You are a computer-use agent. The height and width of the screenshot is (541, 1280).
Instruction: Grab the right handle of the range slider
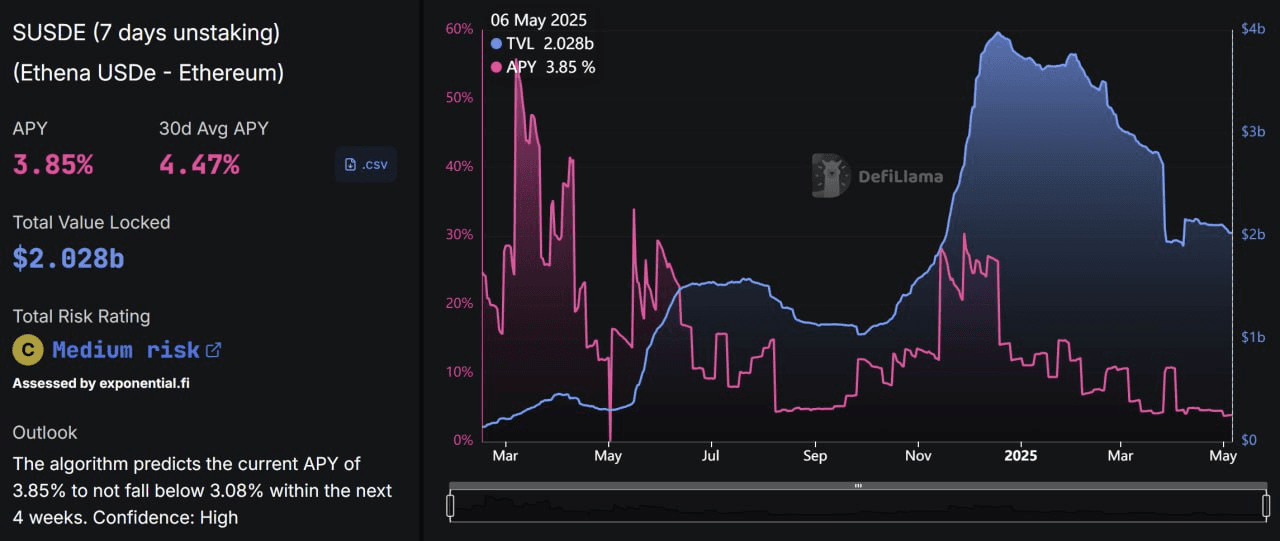1266,505
